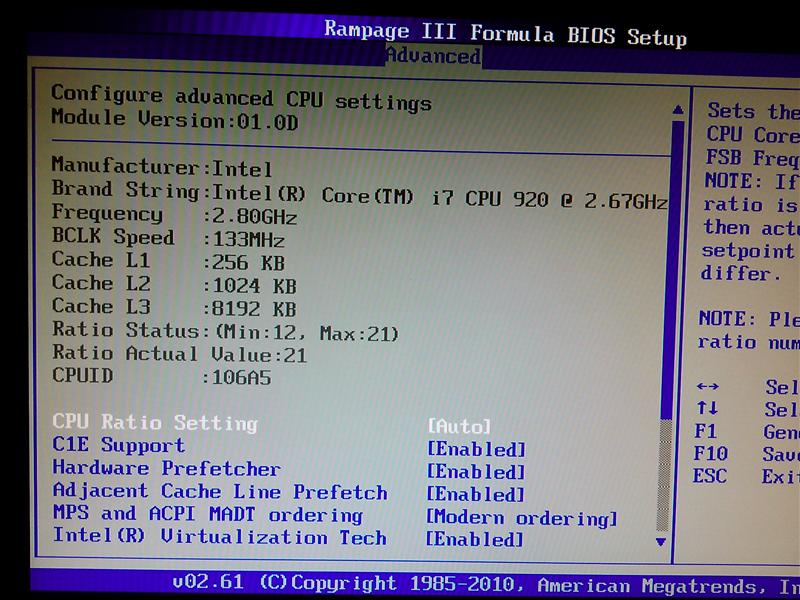Select the Adjacent Cache Line Prefetch label
The image size is (800, 600).
pos(219,492)
